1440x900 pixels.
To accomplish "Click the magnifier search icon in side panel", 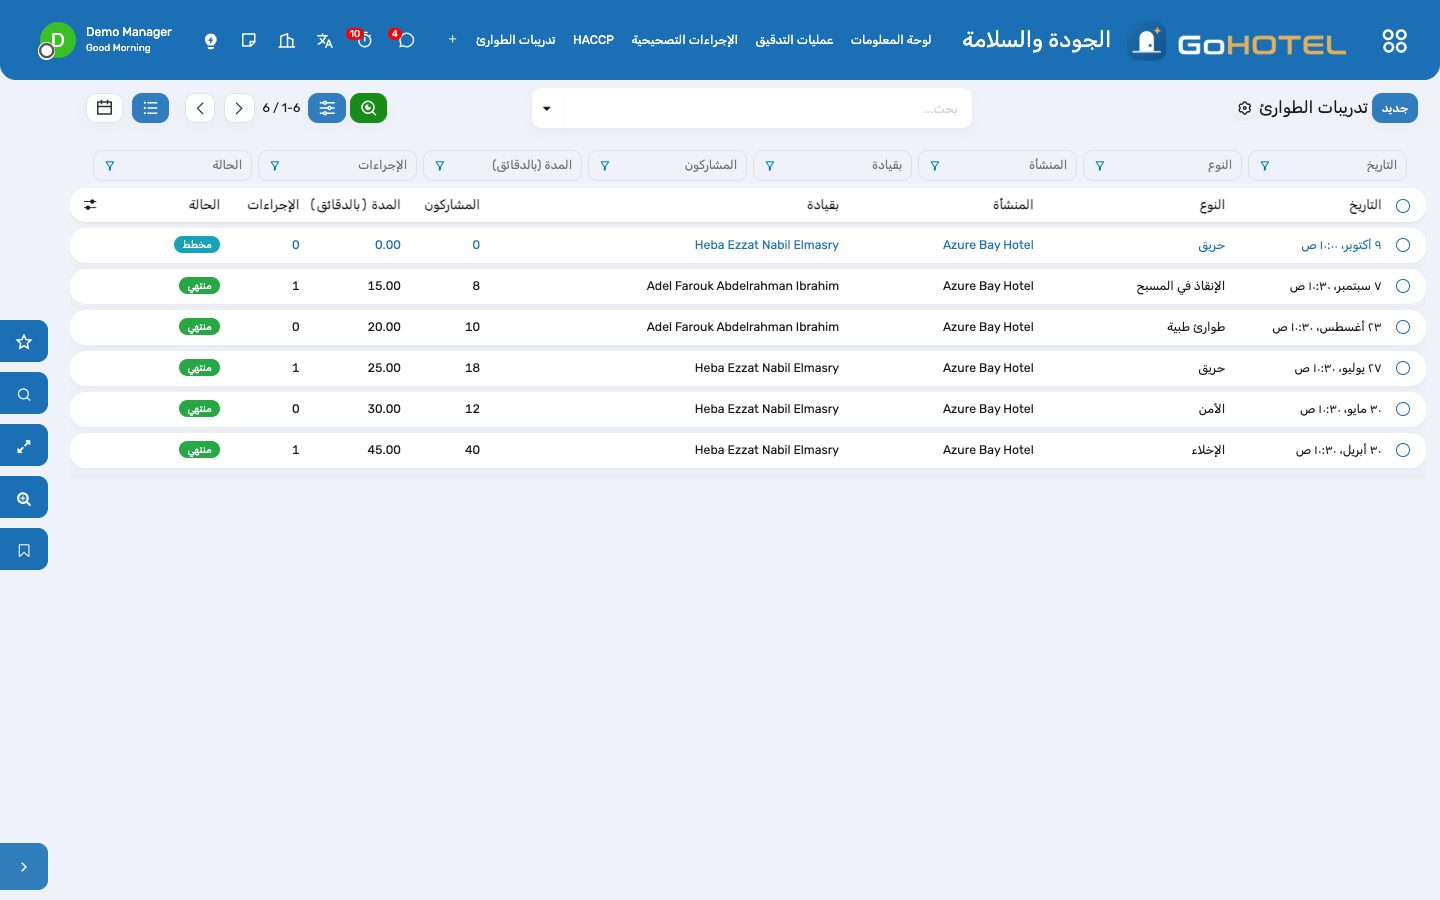I will tap(24, 394).
